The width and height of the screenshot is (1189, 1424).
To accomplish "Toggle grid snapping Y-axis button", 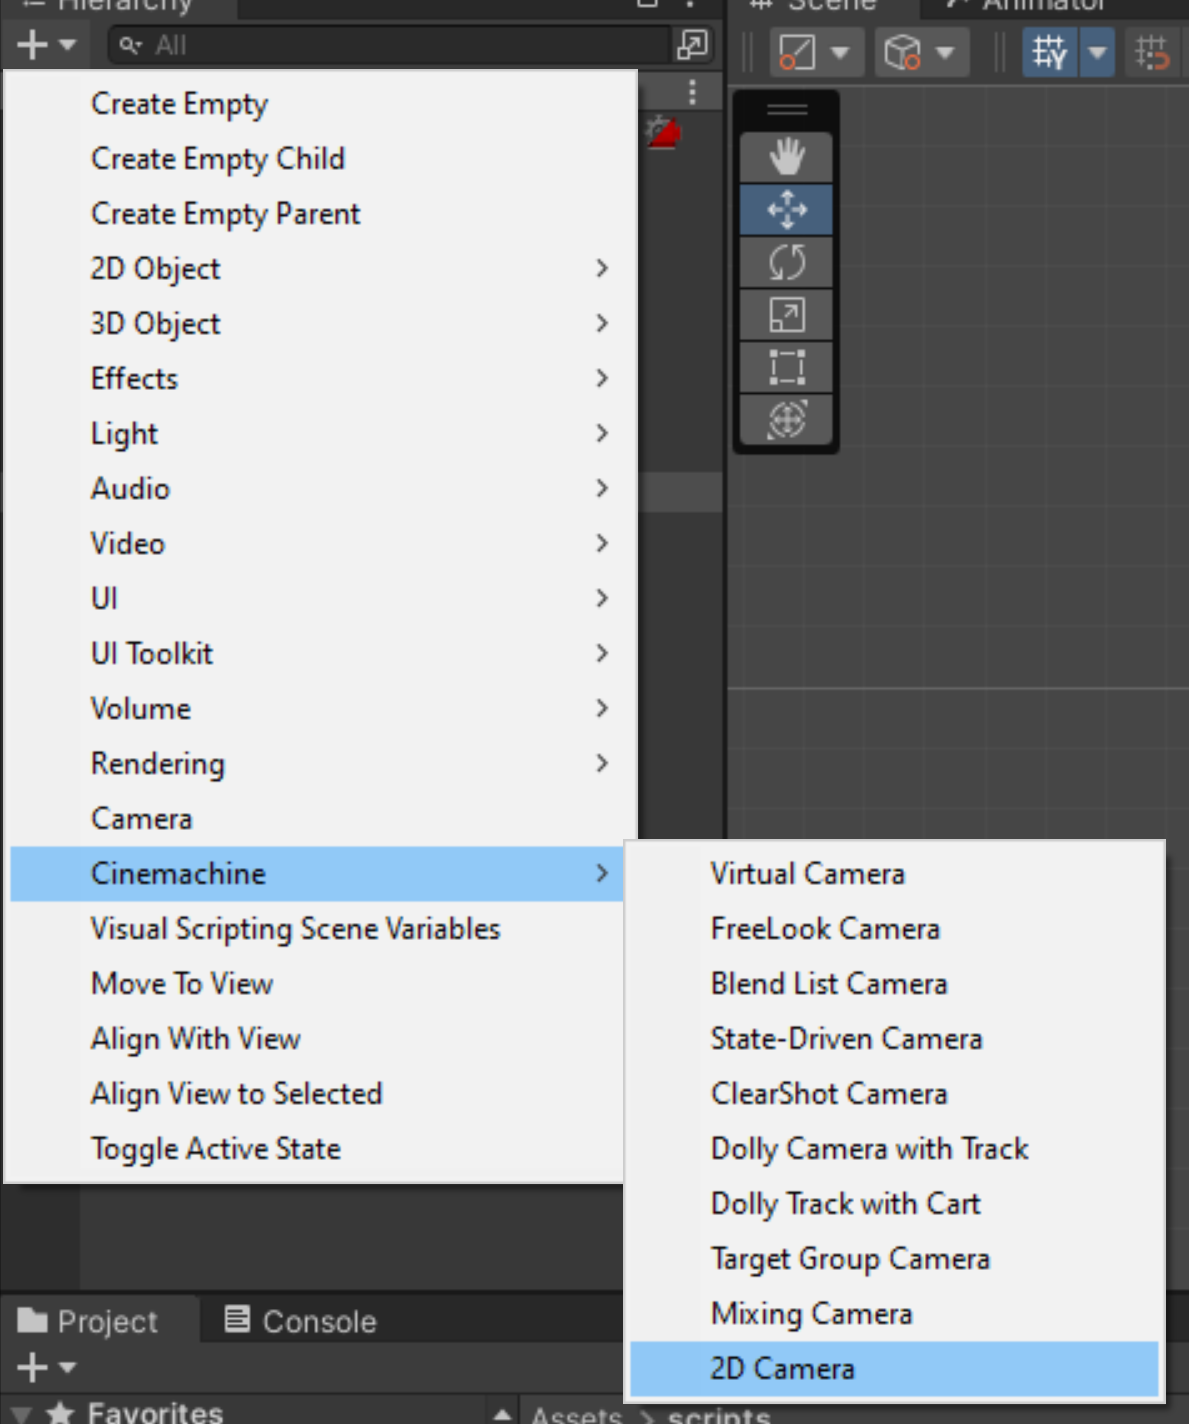I will pos(1049,51).
